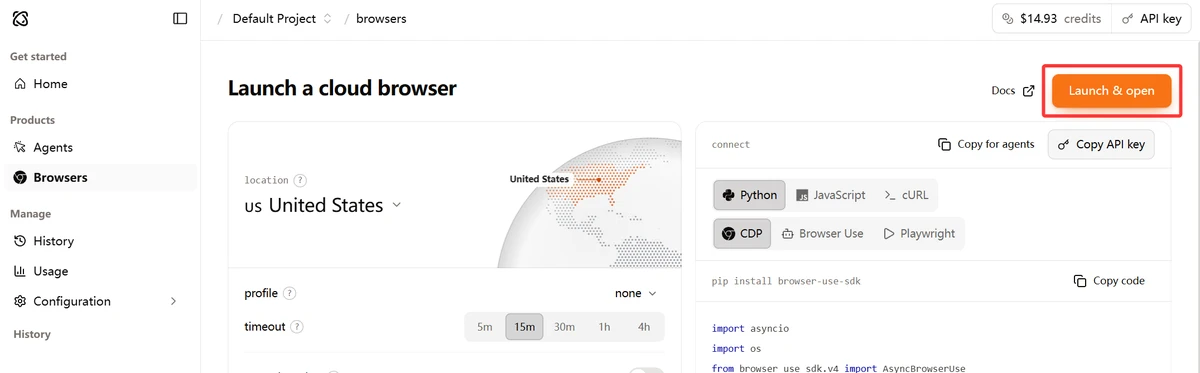Click Copy for agents
This screenshot has width=1200, height=373.
point(986,144)
